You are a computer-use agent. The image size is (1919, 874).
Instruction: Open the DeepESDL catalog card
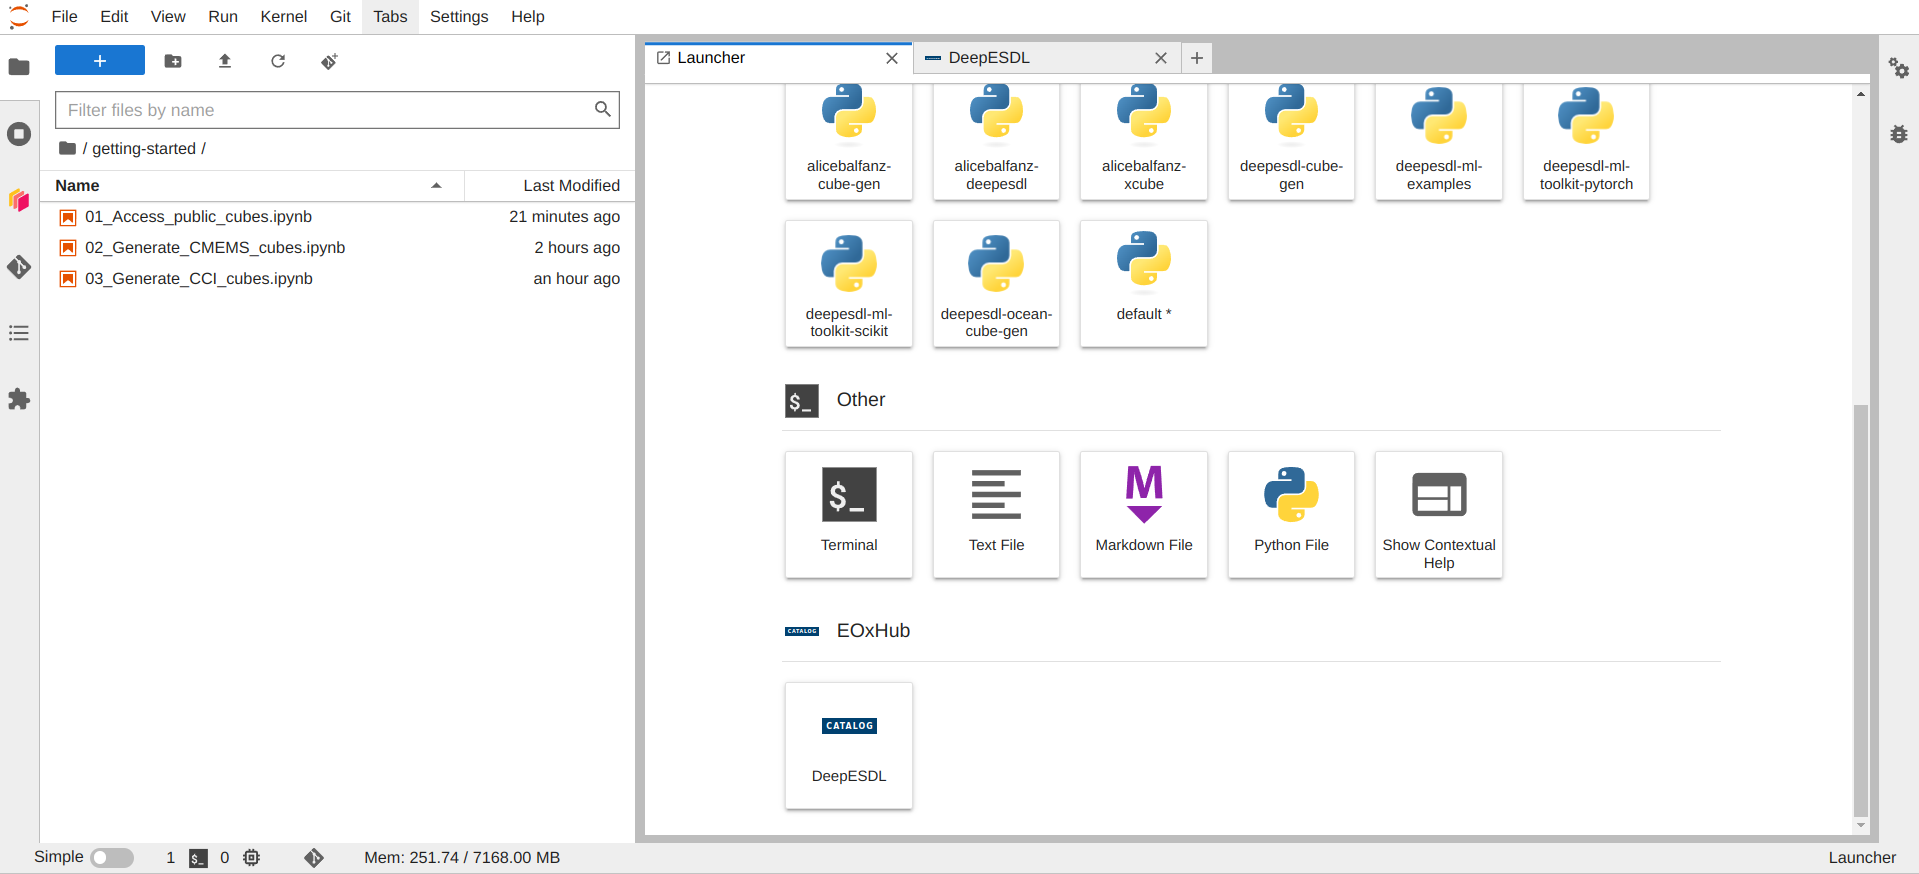coord(848,745)
